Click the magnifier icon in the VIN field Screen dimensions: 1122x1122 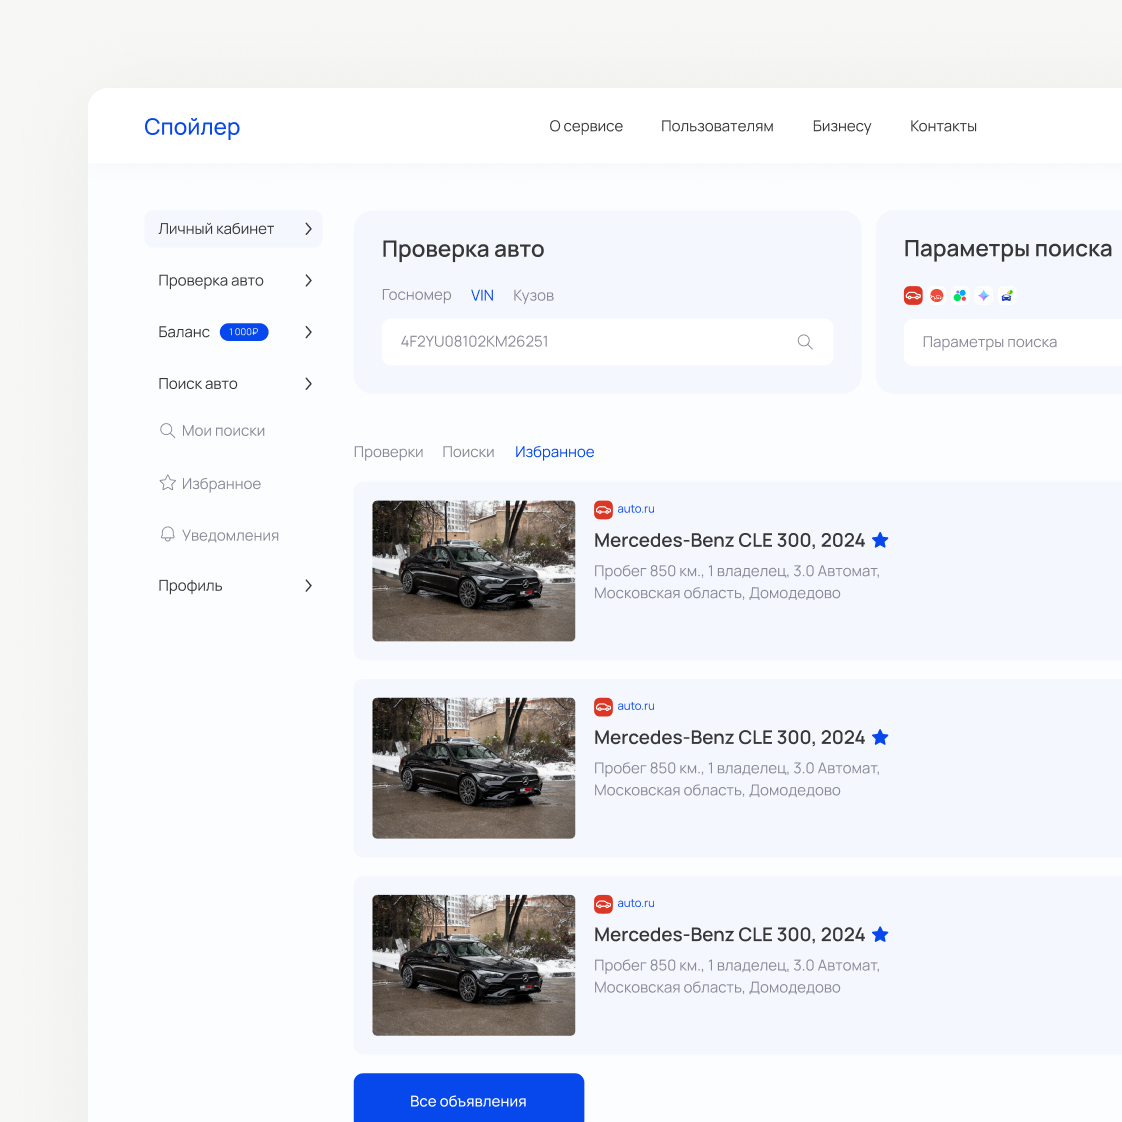[x=805, y=342]
